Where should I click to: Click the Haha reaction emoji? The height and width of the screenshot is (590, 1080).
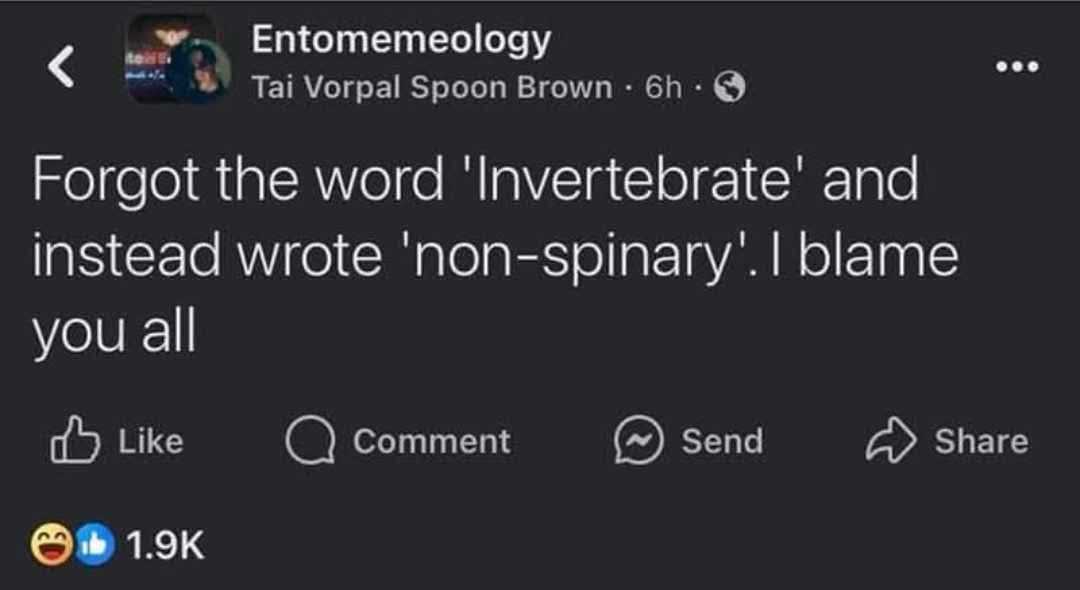coord(49,545)
